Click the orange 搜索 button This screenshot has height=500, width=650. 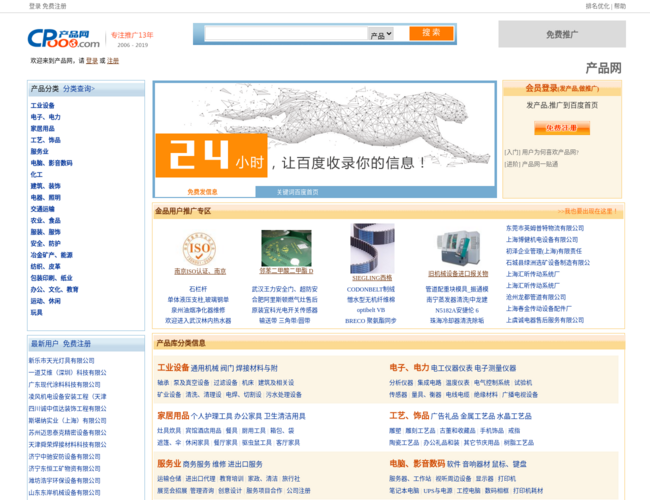[431, 33]
